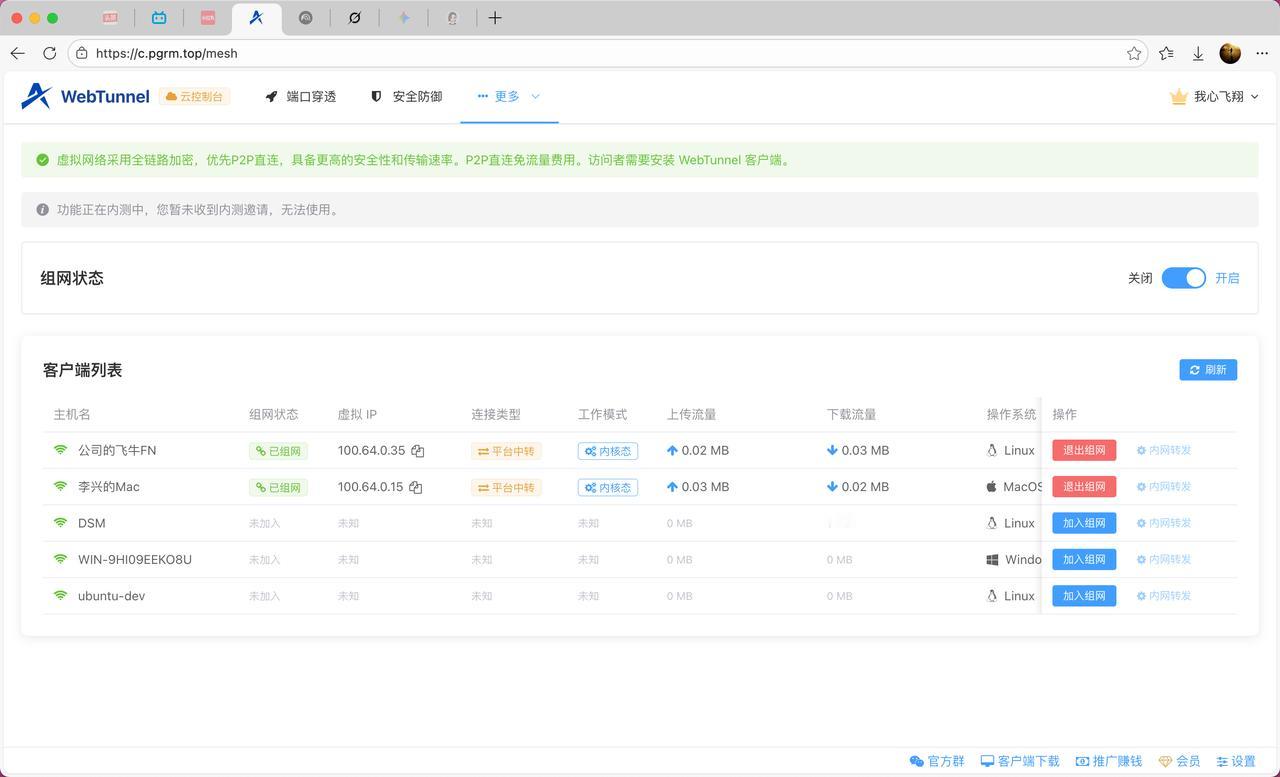Open 内网转发 for 李兴的Mac
Screen dimensions: 1280x777
pos(1164,487)
